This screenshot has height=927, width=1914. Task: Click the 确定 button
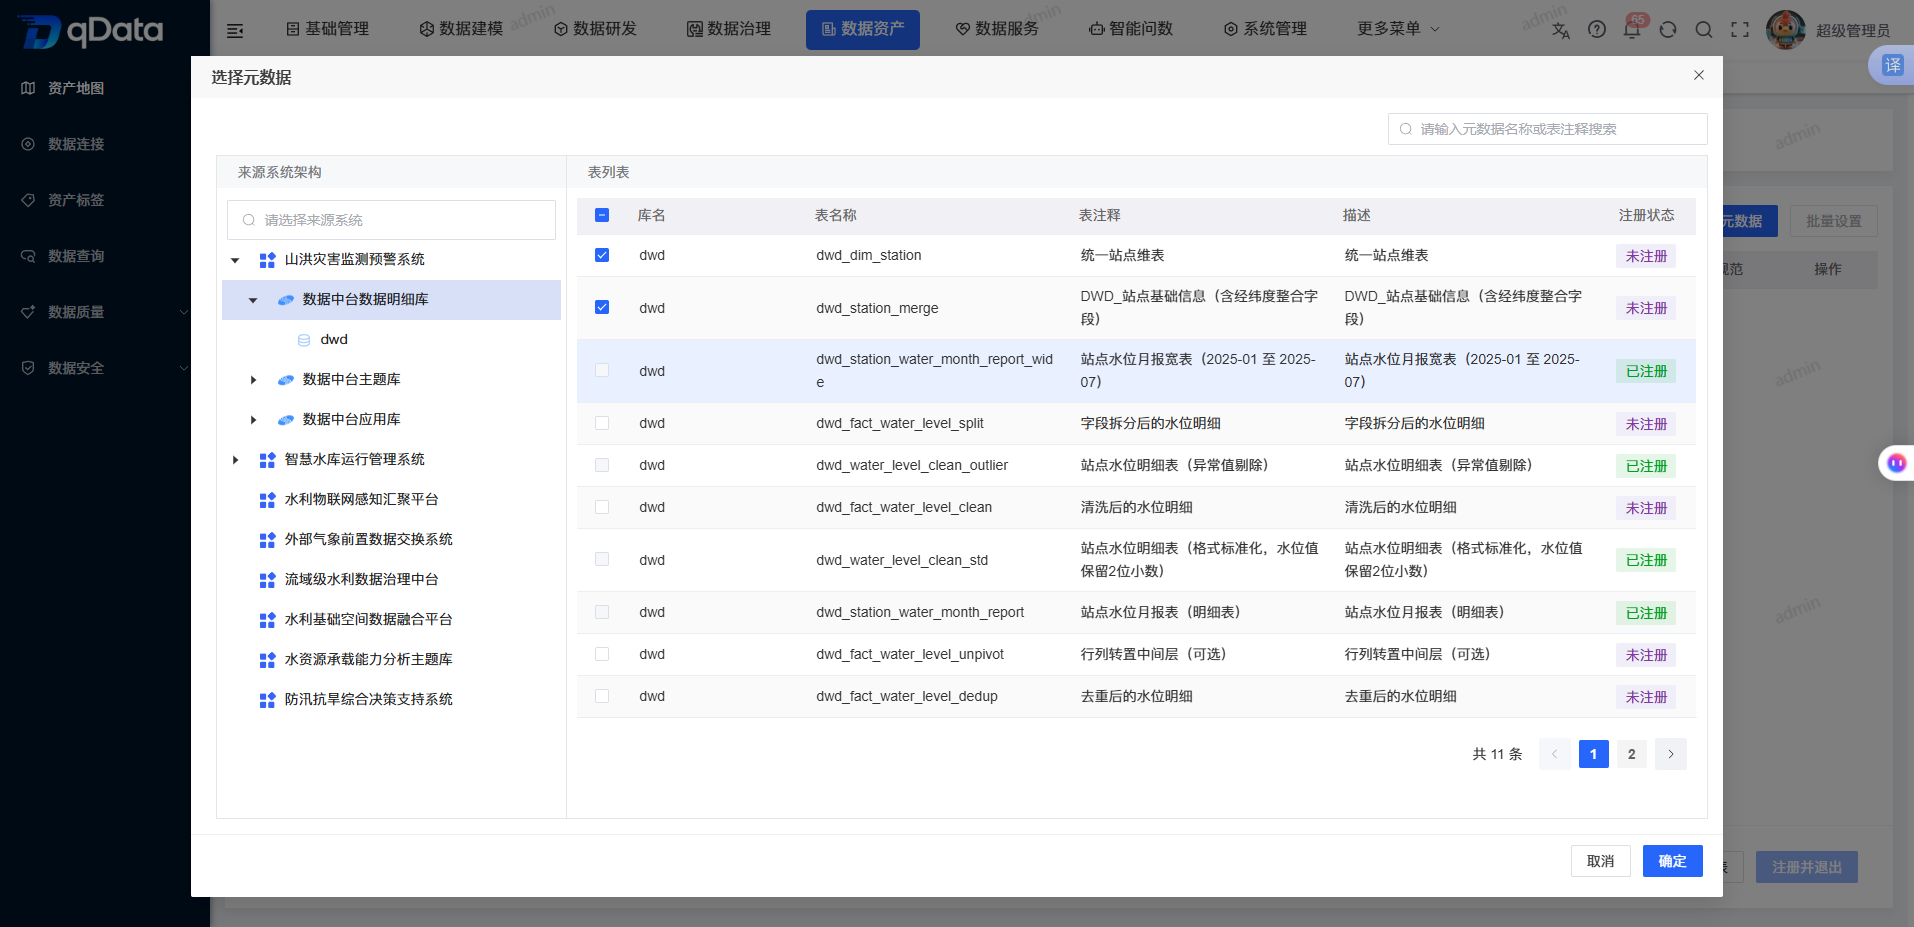point(1673,861)
